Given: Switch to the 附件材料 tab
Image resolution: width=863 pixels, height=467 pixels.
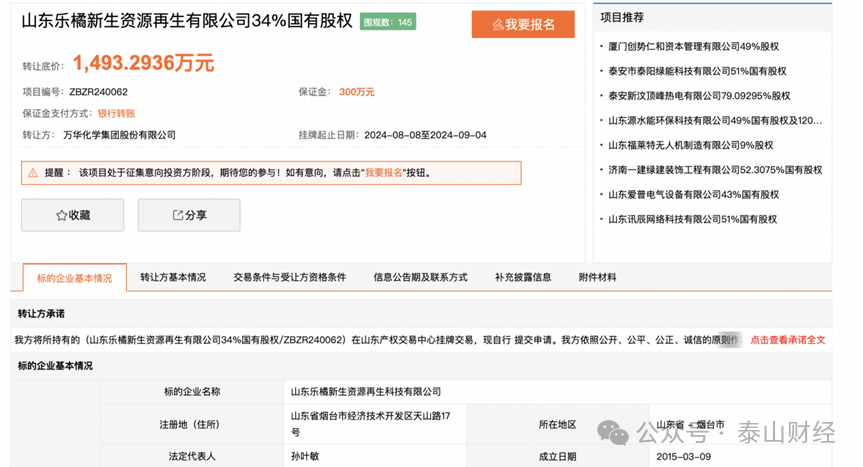Looking at the screenshot, I should coord(597,277).
